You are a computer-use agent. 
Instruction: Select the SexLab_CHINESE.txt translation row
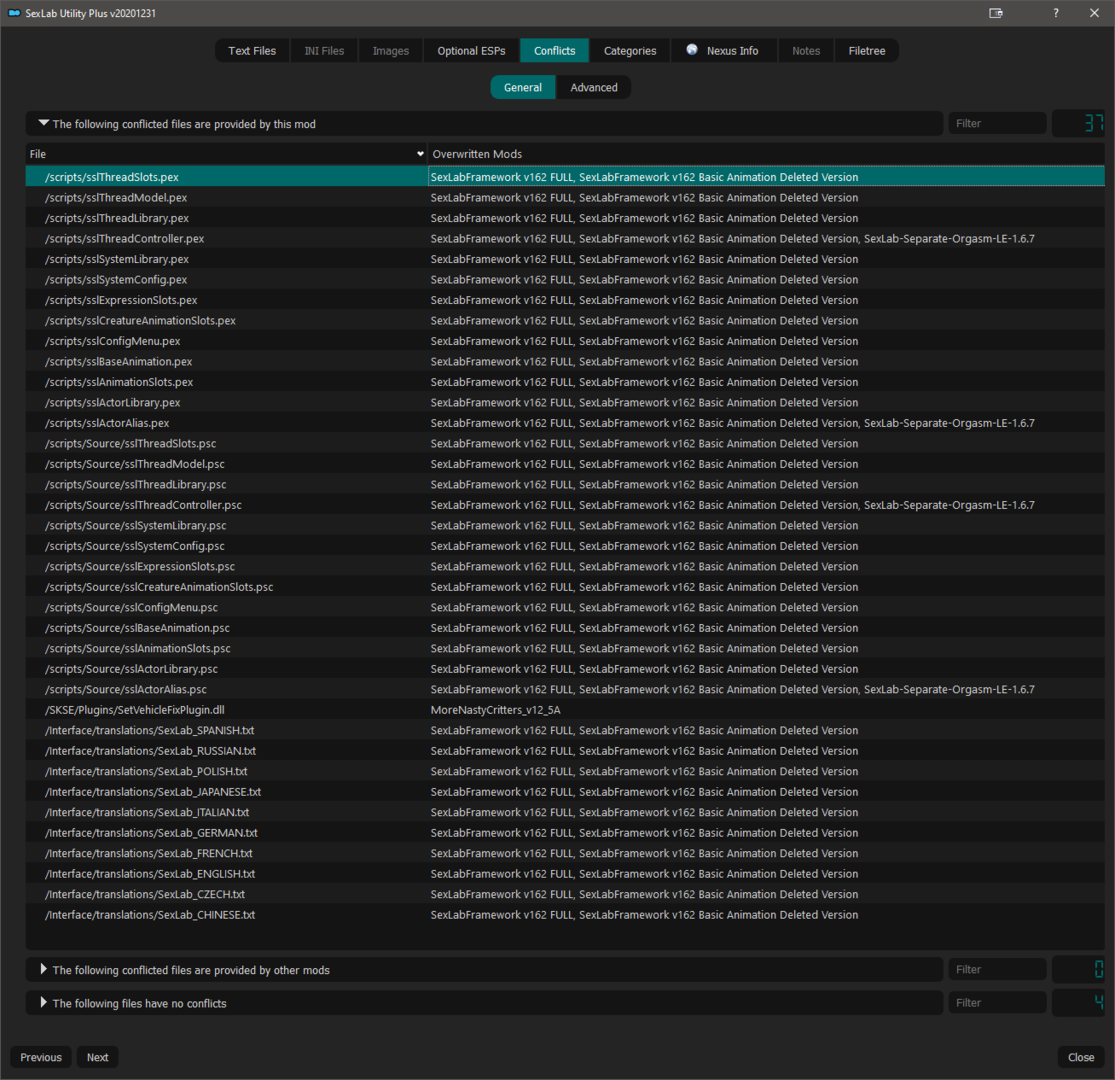(565, 914)
